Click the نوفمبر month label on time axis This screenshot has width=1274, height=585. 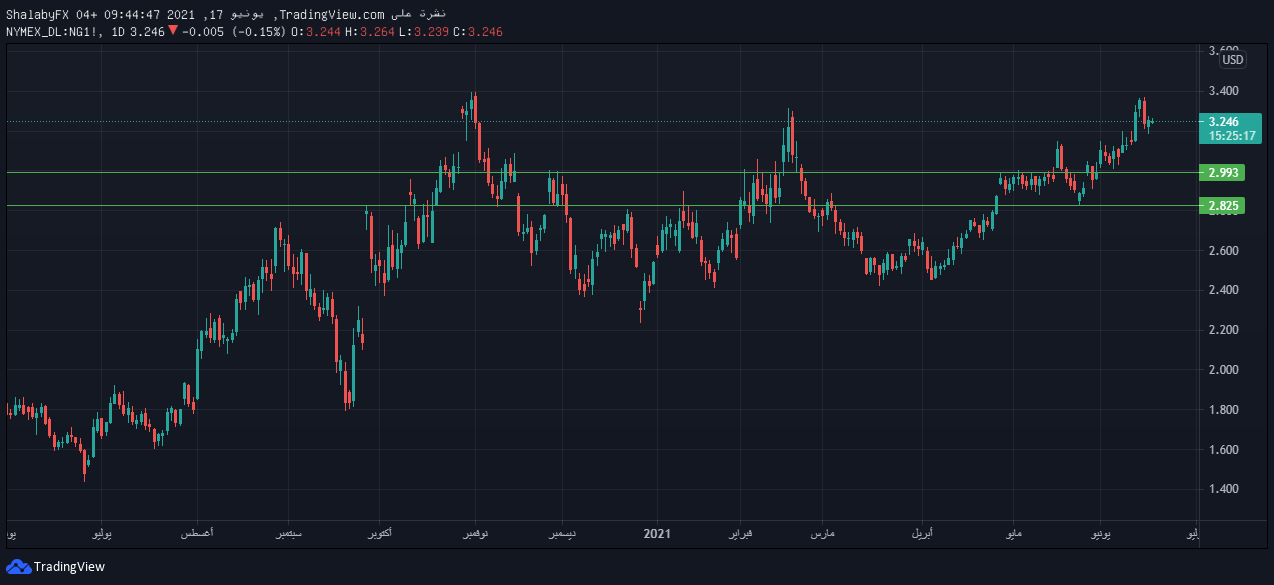pos(474,535)
